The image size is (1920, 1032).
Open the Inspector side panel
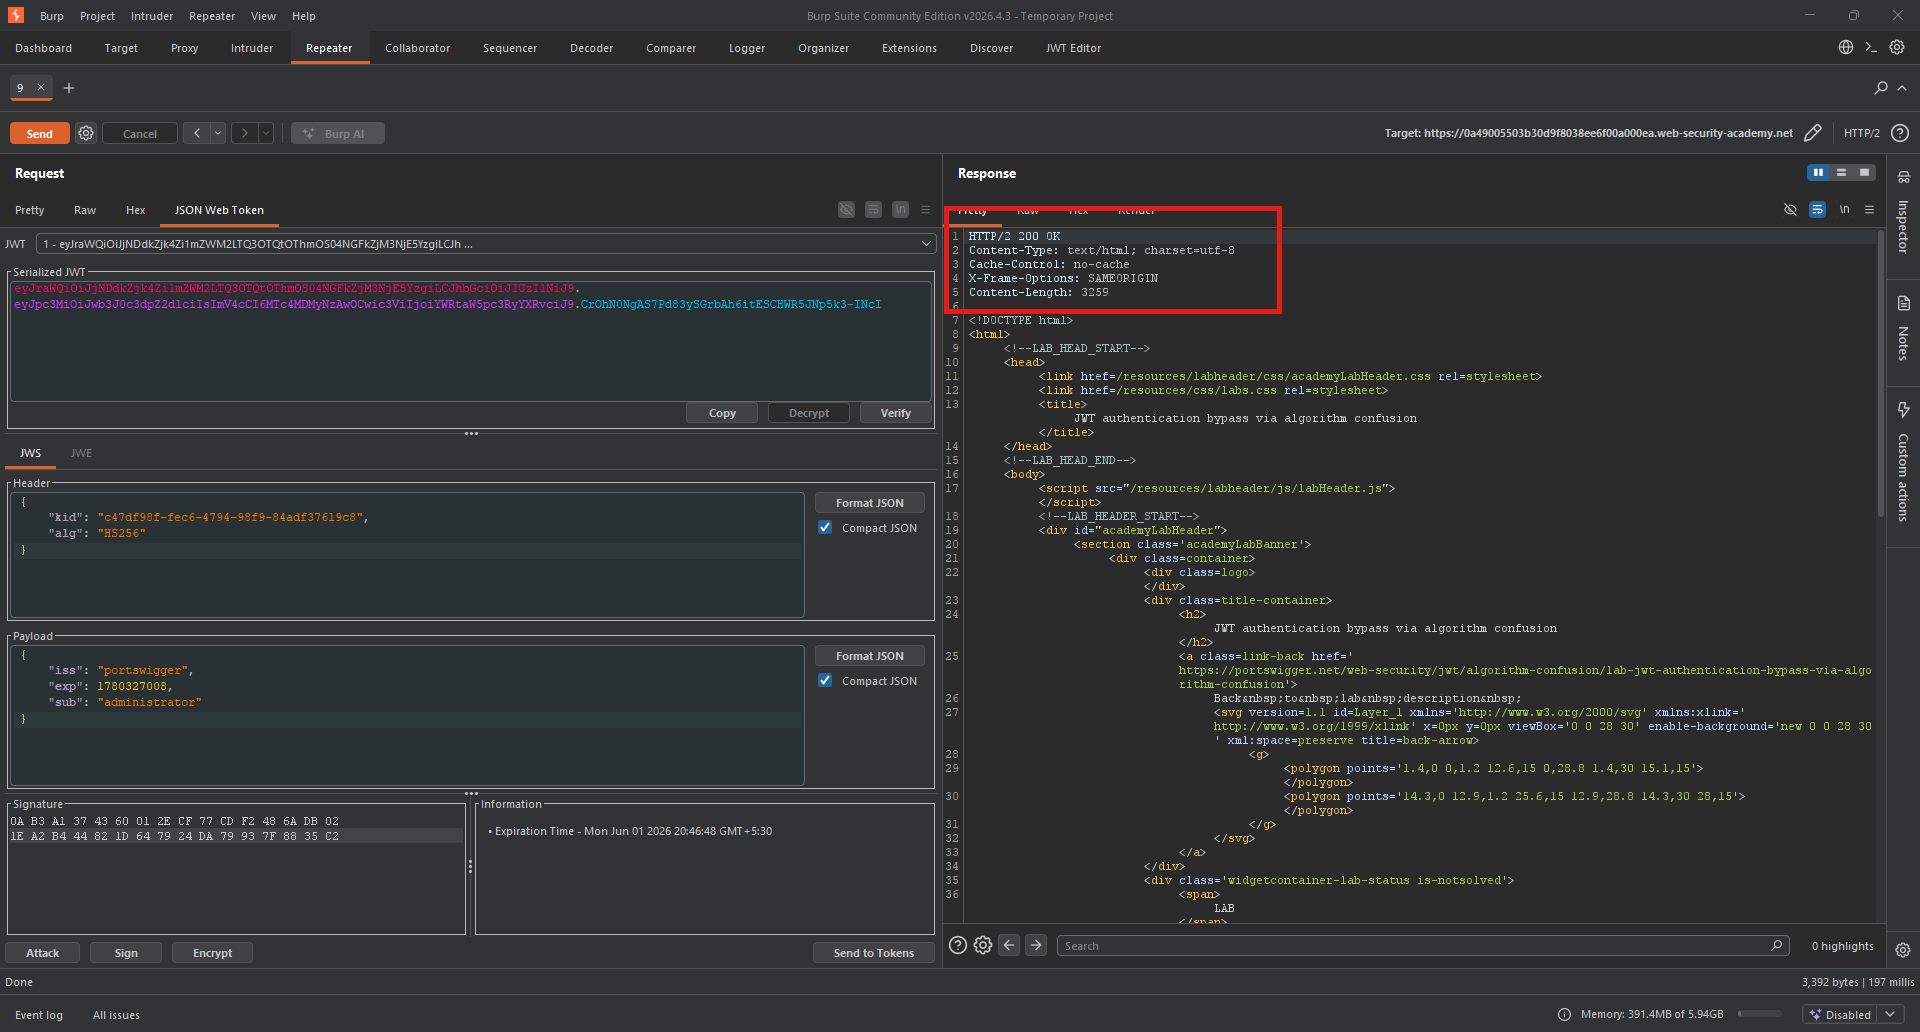[1903, 212]
